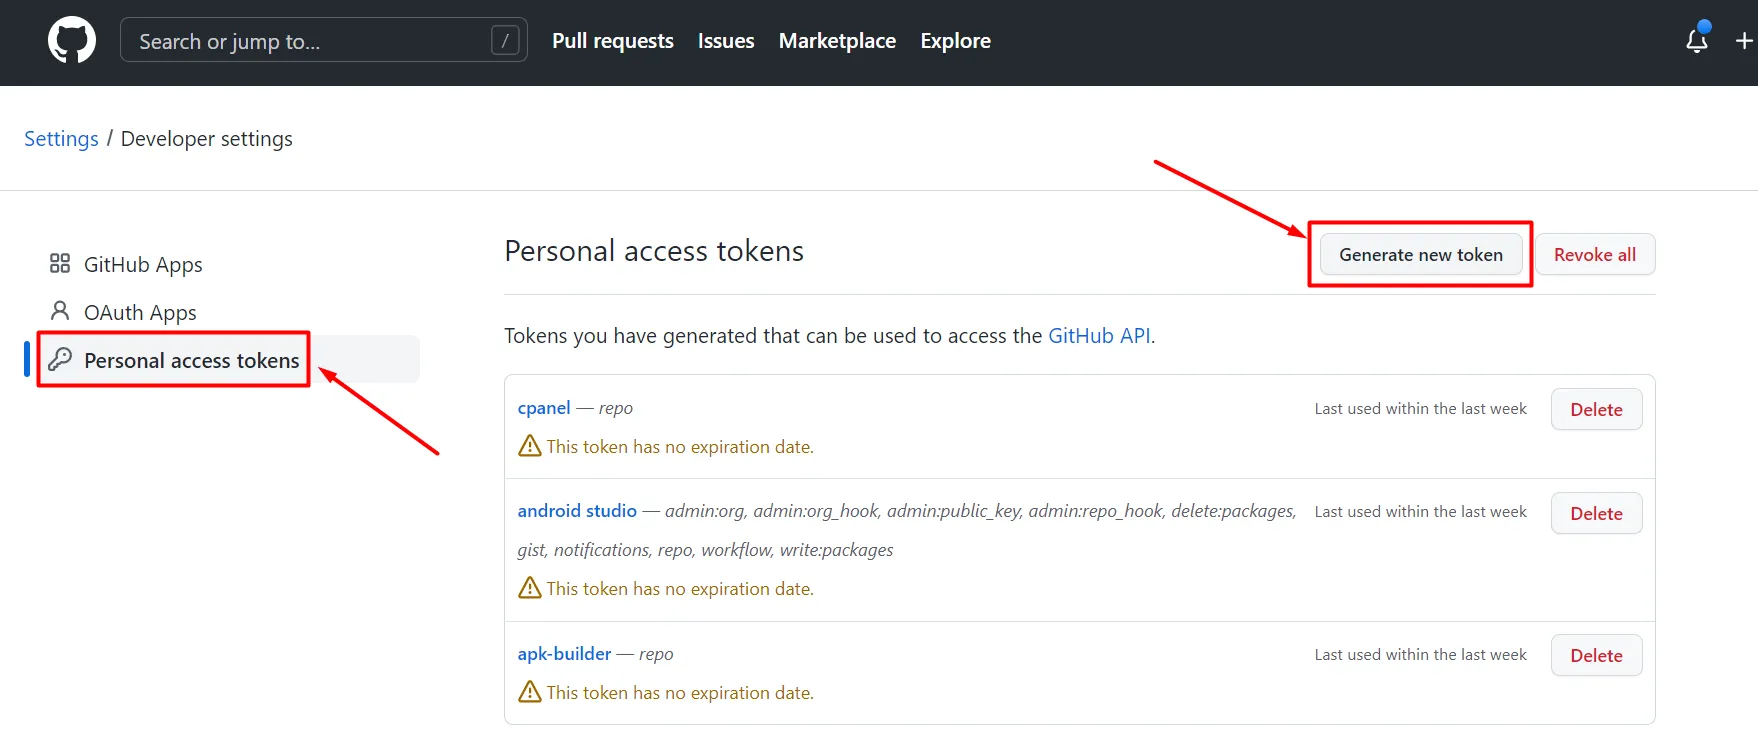Delete the cpanel token
Image resolution: width=1758 pixels, height=731 pixels.
(x=1596, y=410)
